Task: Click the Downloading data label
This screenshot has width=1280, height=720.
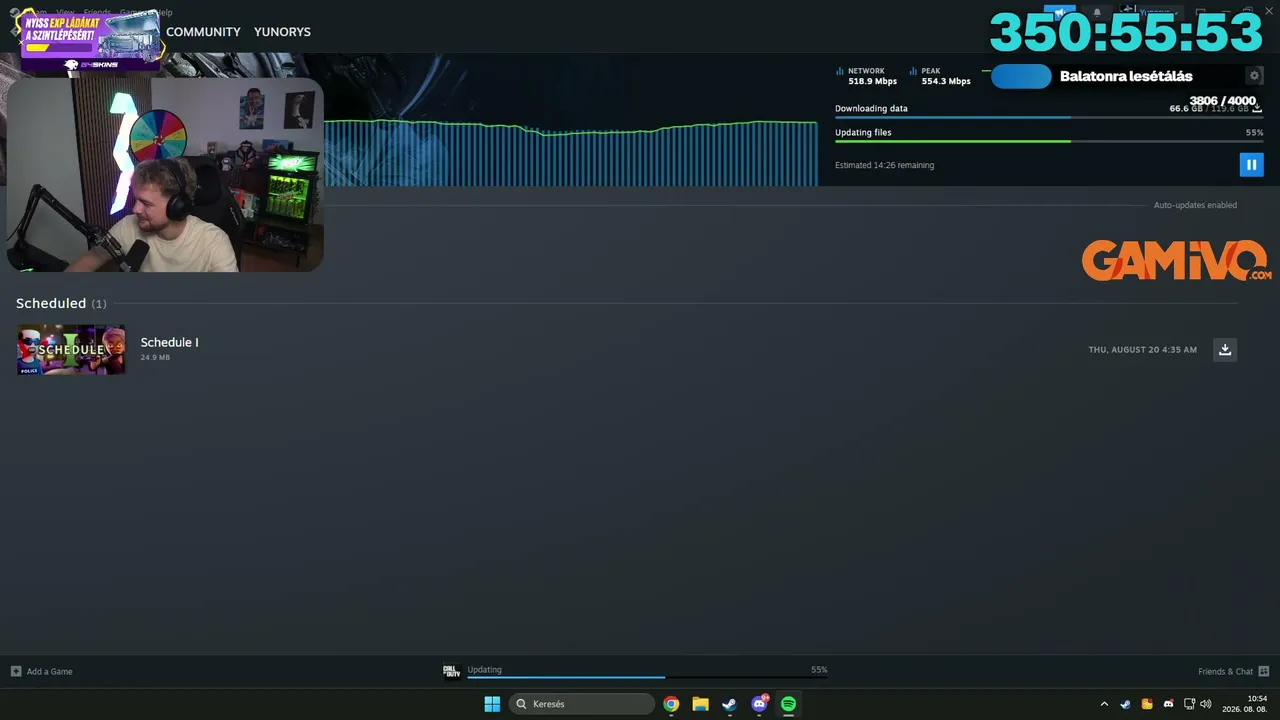Action: click(x=871, y=108)
